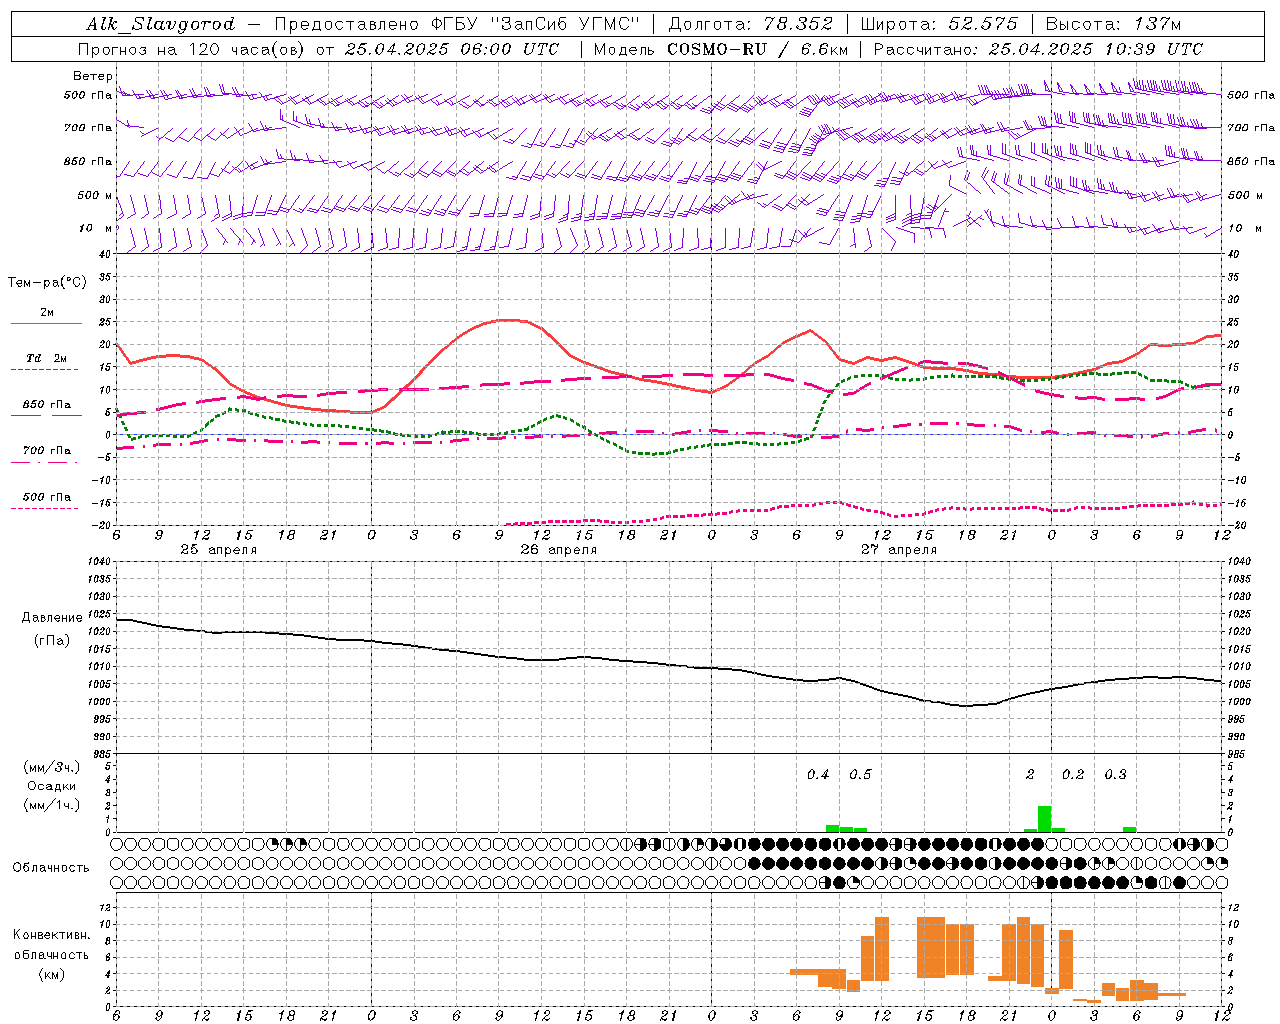The width and height of the screenshot is (1280, 1024).
Task: Click the '(мм/3ч.)' precipitation unit label
Action: (52, 767)
